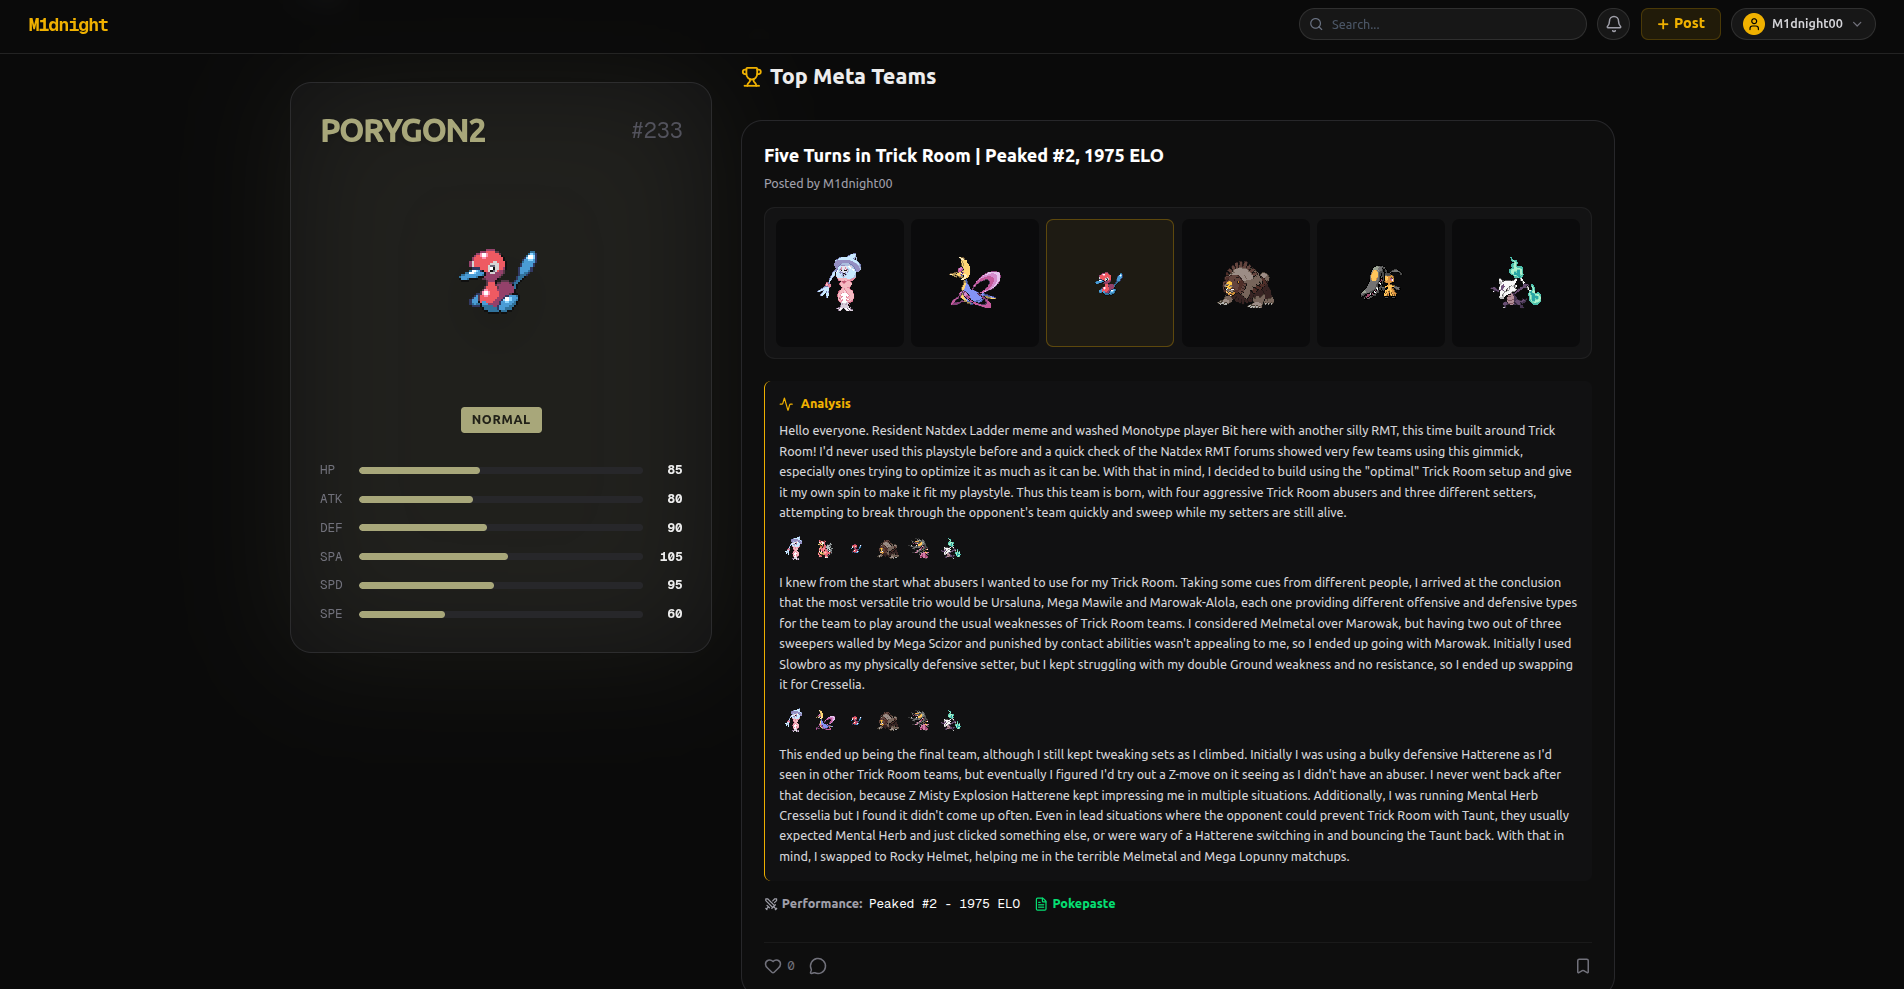1904x989 pixels.
Task: Expand the M1dnight00 user menu
Action: pyautogui.click(x=1803, y=24)
